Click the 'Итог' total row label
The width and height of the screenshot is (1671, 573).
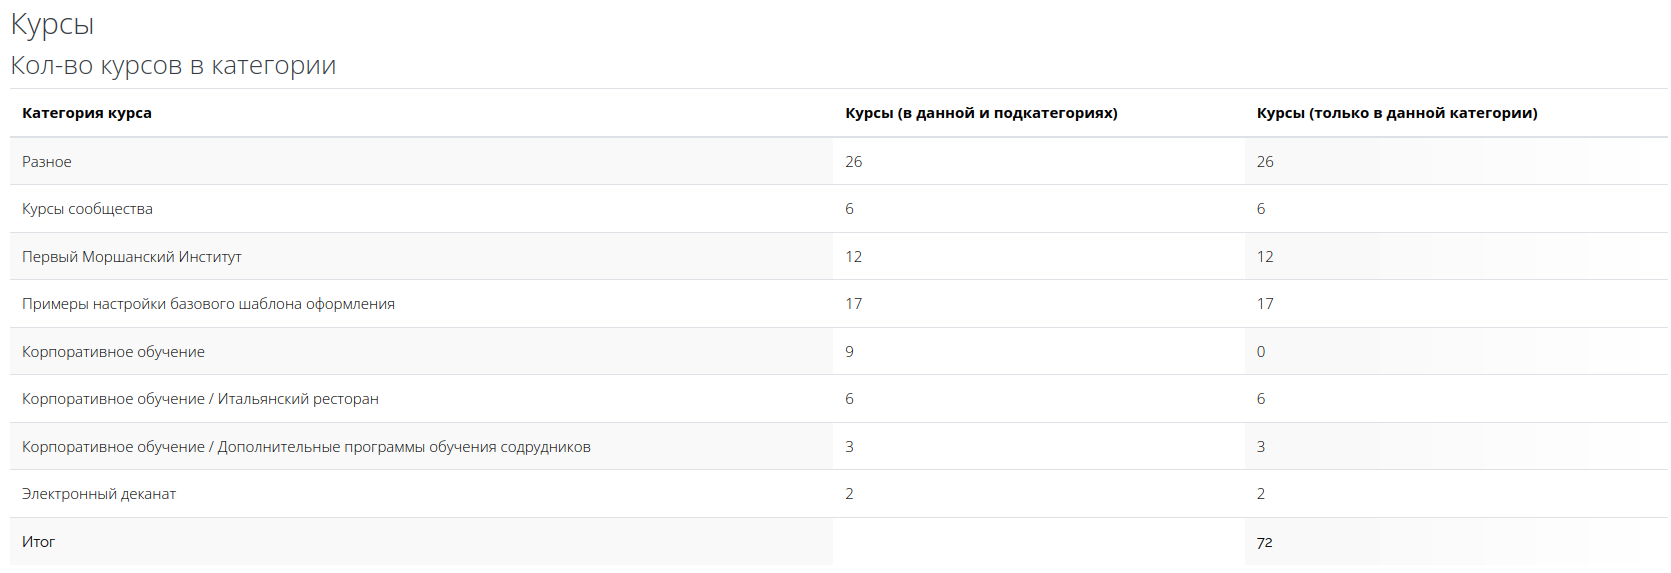coord(38,542)
